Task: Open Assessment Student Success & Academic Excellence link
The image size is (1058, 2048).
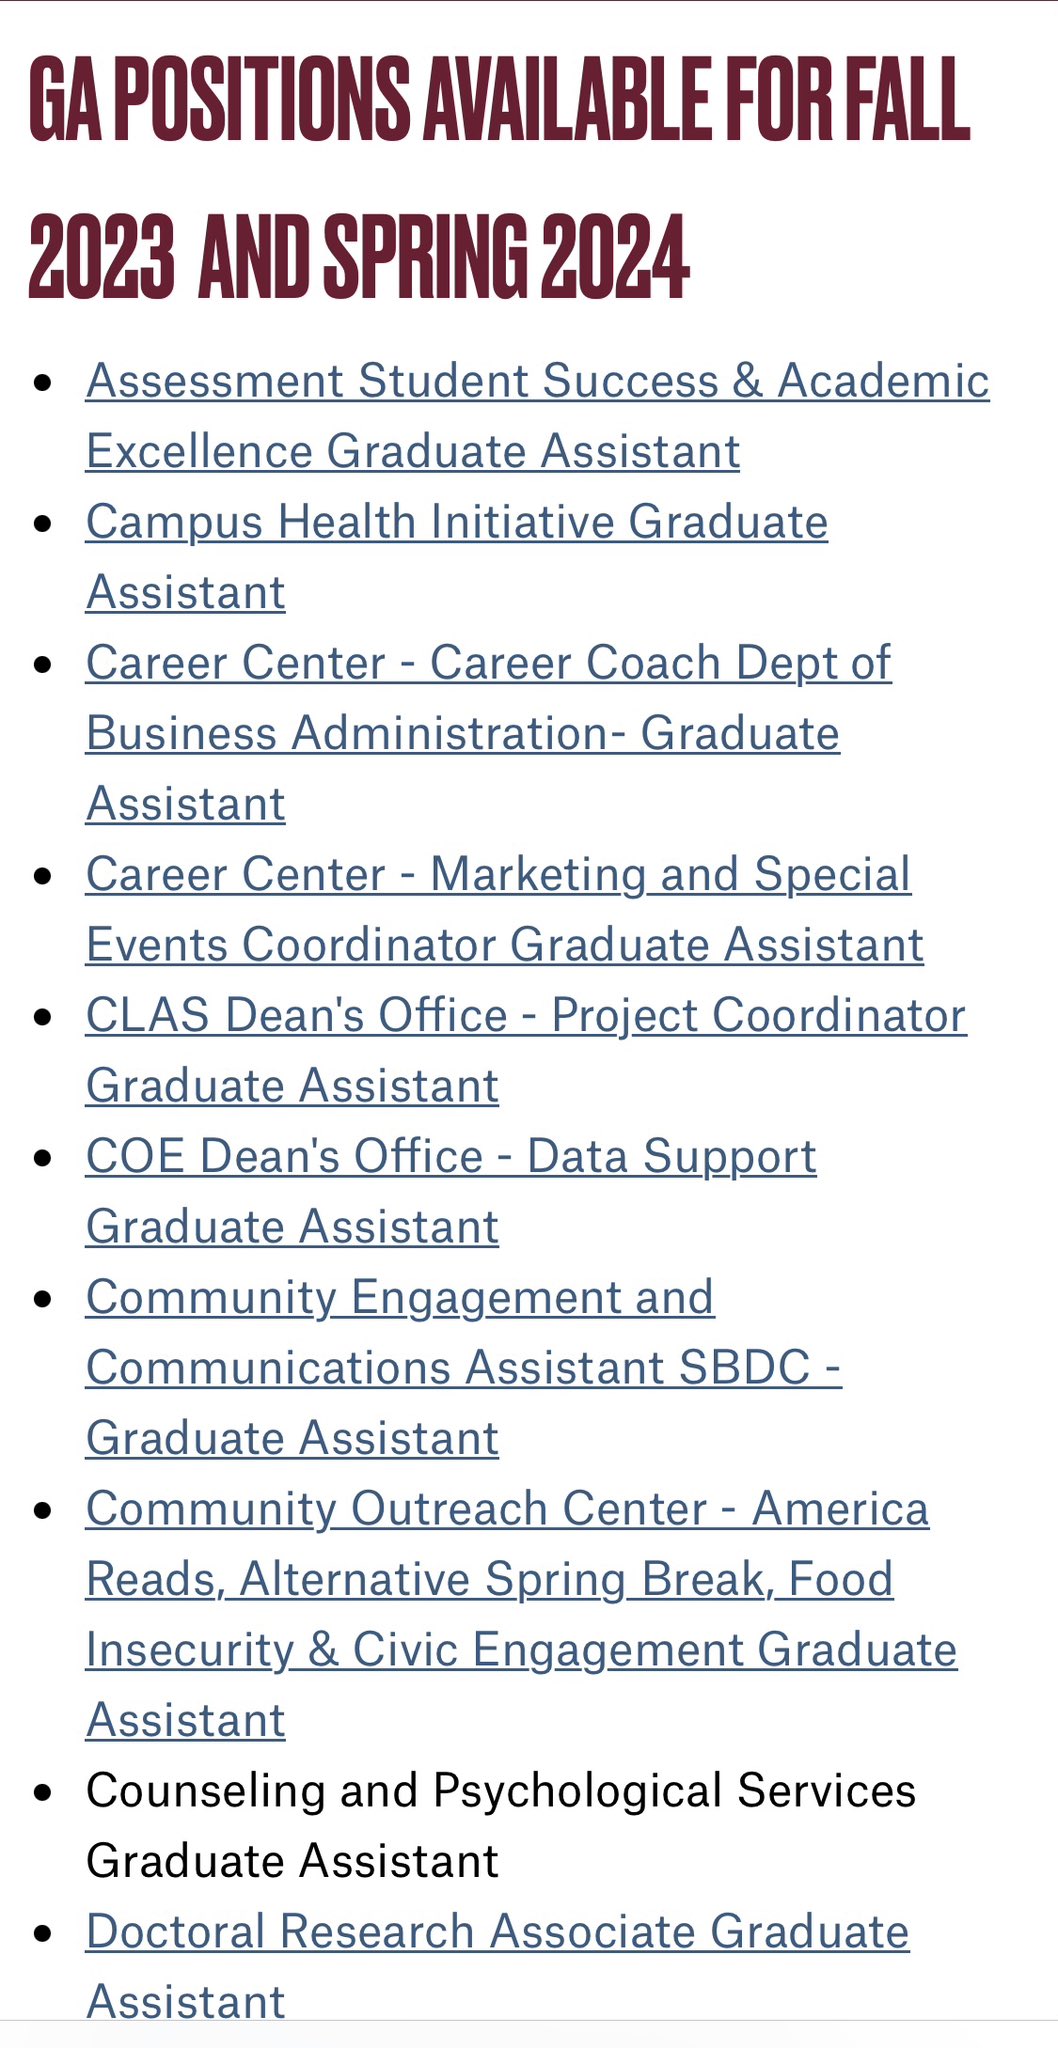Action: 537,416
